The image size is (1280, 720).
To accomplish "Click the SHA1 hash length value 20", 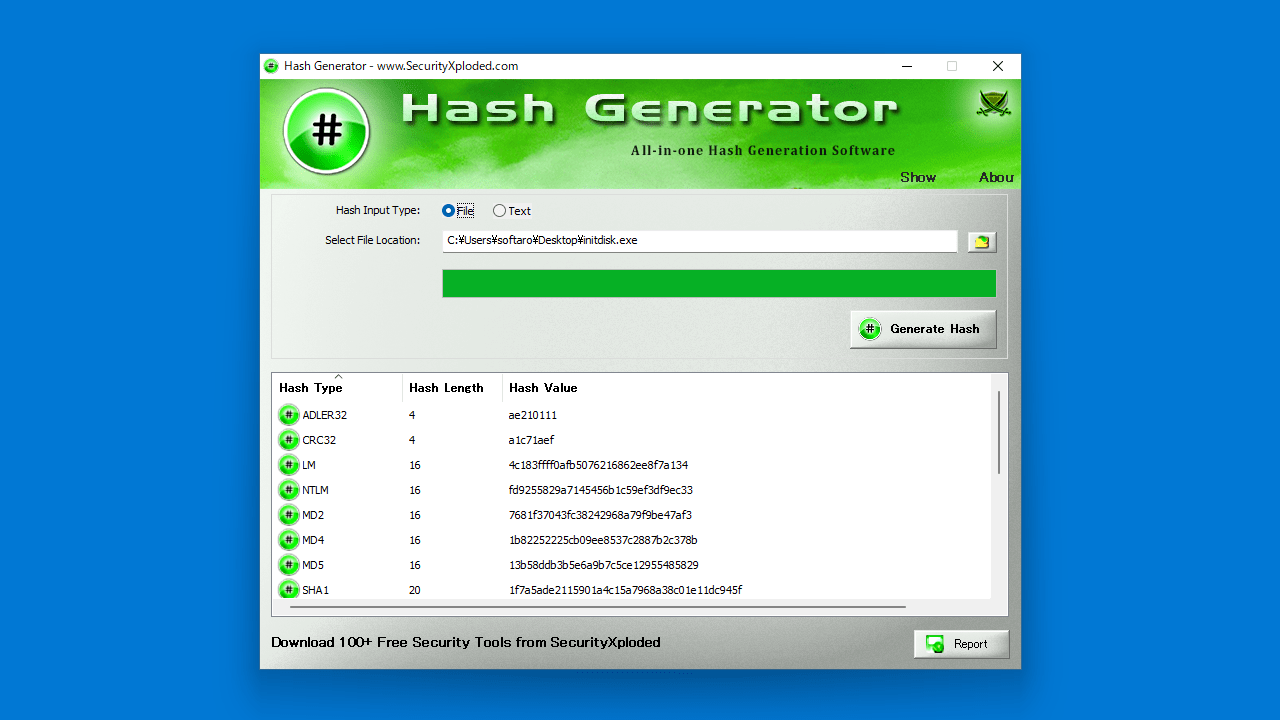I will pyautogui.click(x=415, y=590).
